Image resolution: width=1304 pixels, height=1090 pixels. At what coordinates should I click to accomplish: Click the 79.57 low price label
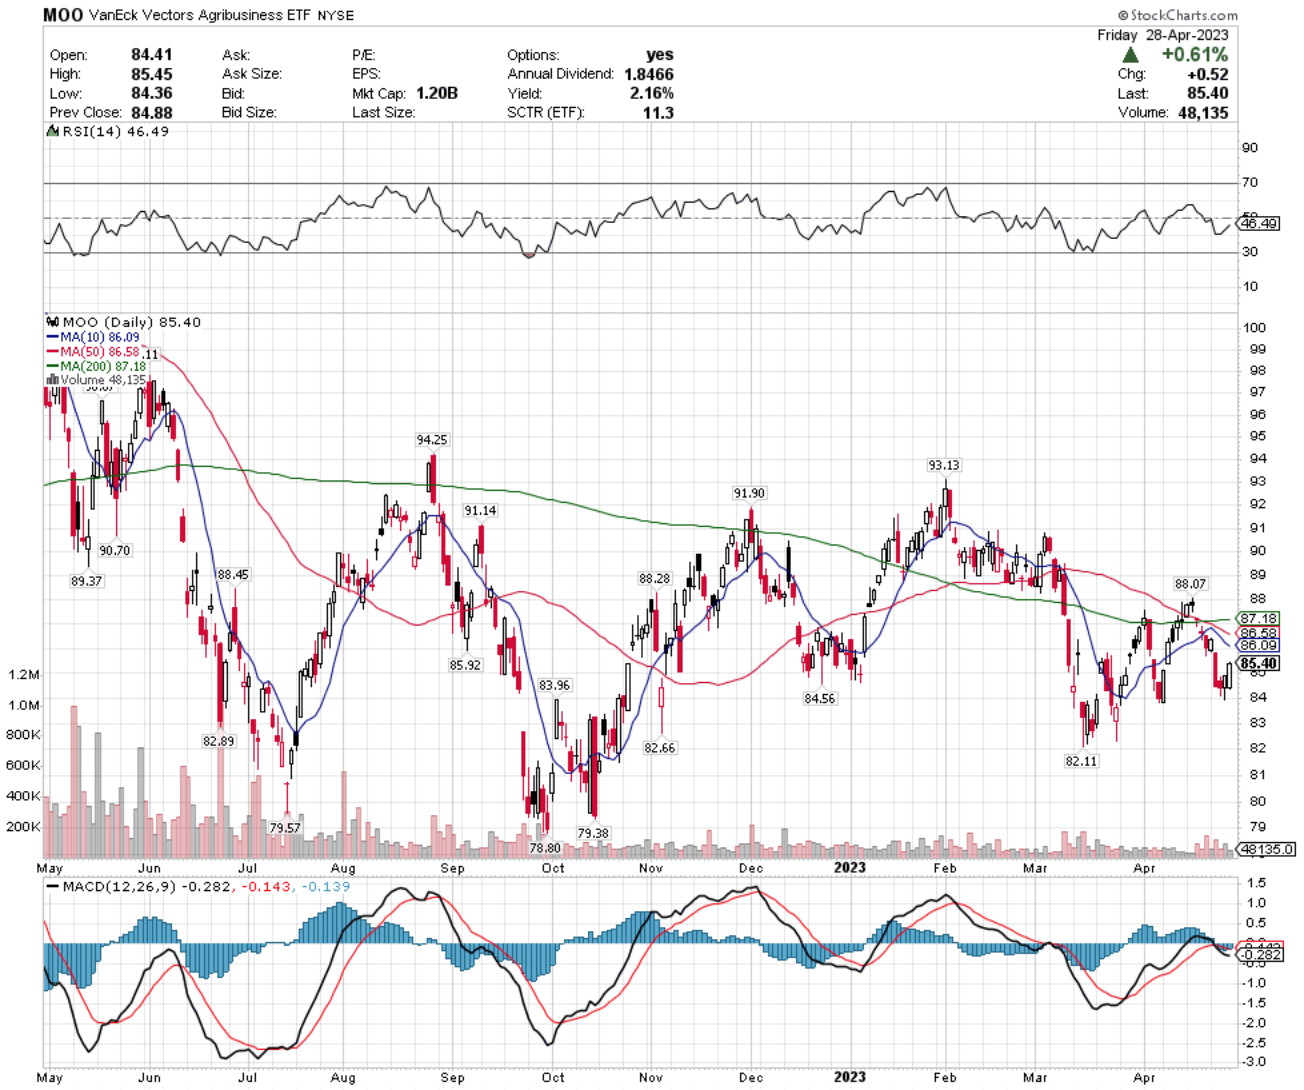[x=285, y=828]
